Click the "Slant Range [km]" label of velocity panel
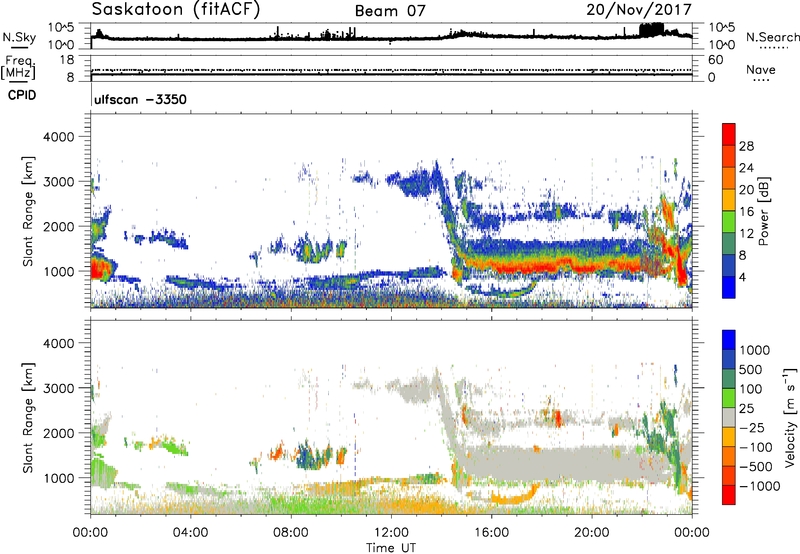This screenshot has height=554, width=800. pyautogui.click(x=28, y=417)
